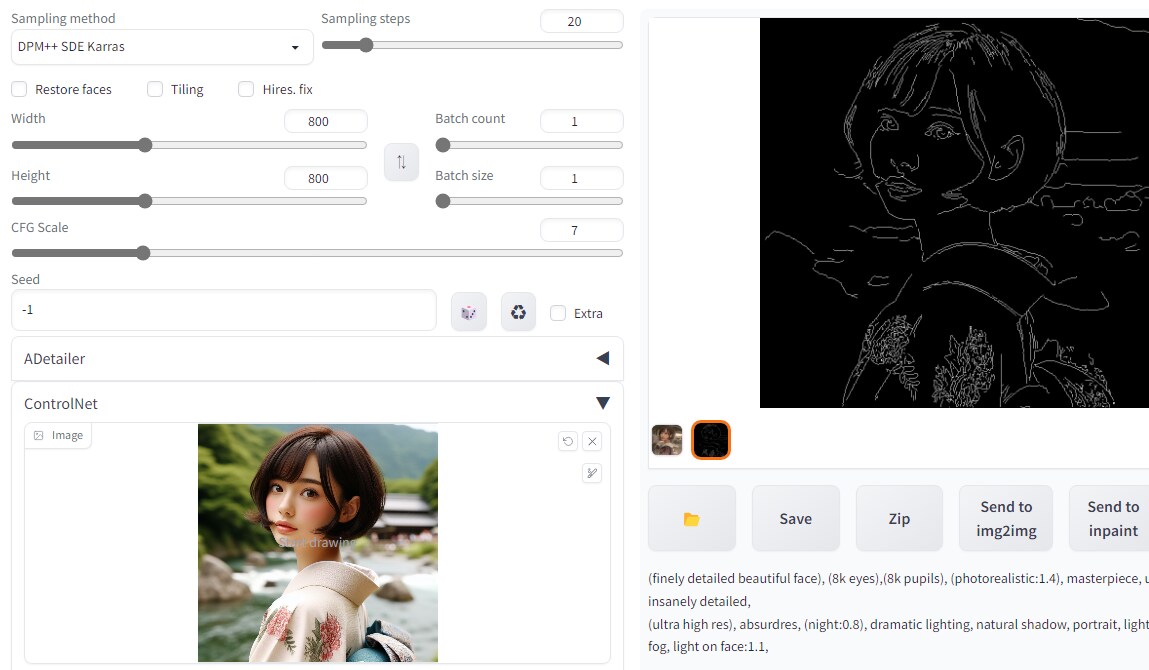This screenshot has height=670, width=1149.
Task: Enable the Hires. fix checkbox
Action: [x=246, y=89]
